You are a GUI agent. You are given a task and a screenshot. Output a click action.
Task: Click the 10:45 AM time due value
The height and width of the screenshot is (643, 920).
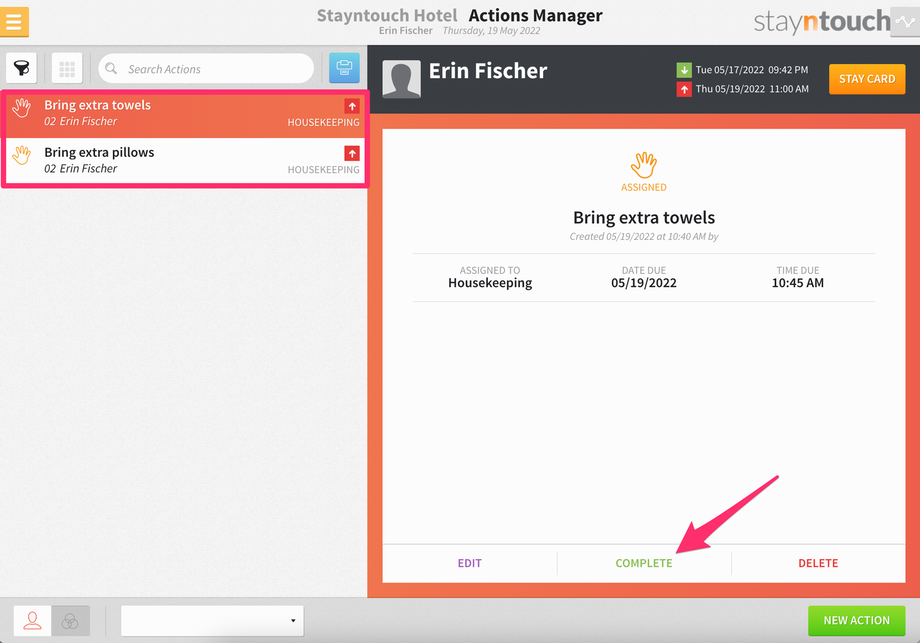(797, 283)
